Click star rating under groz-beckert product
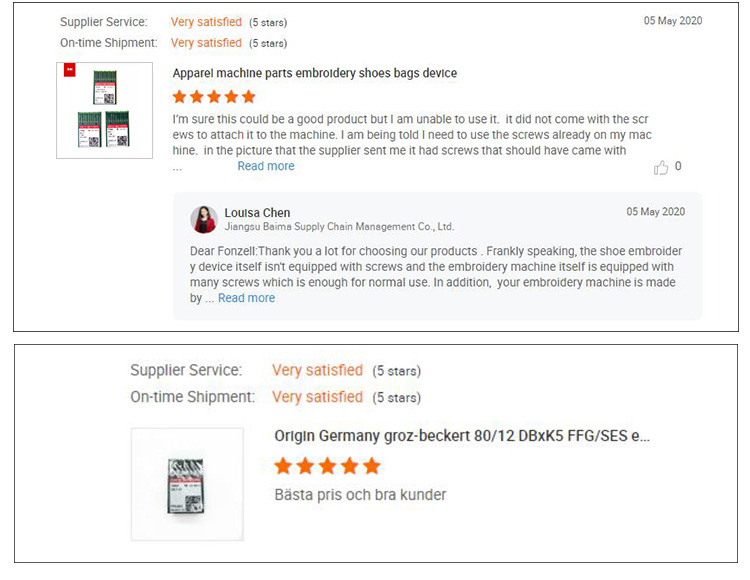The width and height of the screenshot is (750, 580). click(x=327, y=466)
